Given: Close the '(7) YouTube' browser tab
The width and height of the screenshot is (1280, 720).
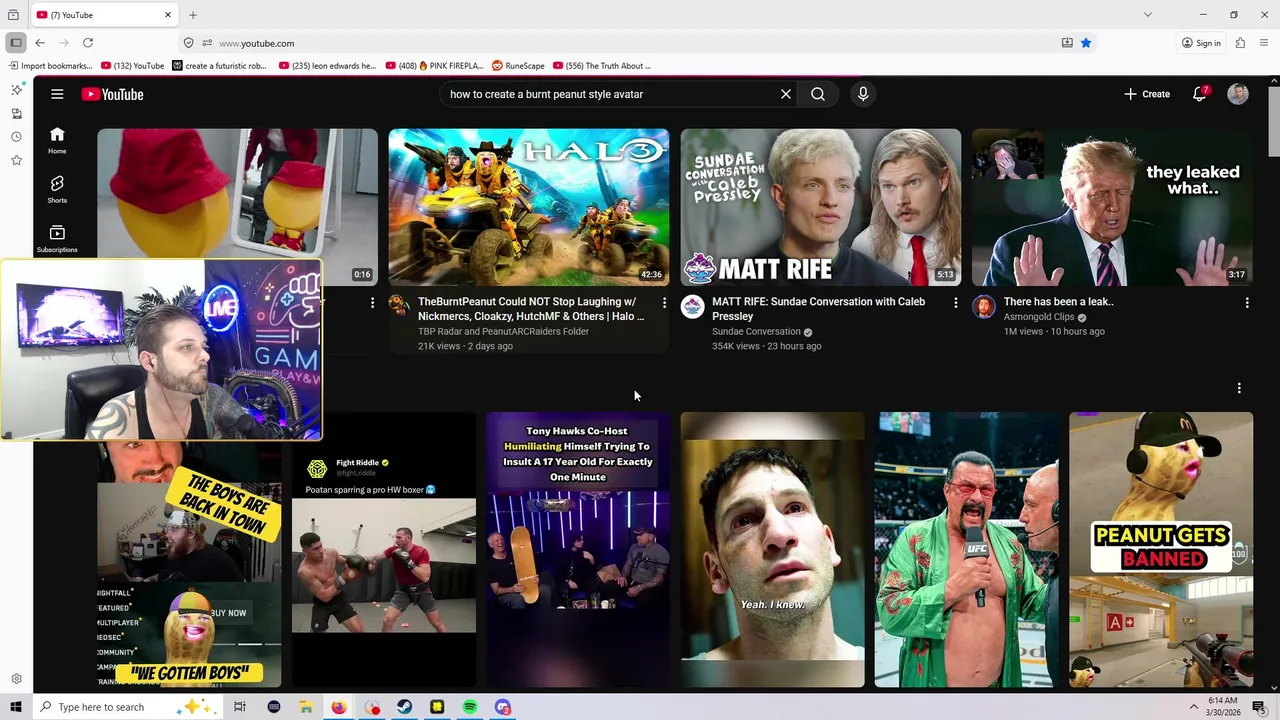Looking at the screenshot, I should 168,15.
